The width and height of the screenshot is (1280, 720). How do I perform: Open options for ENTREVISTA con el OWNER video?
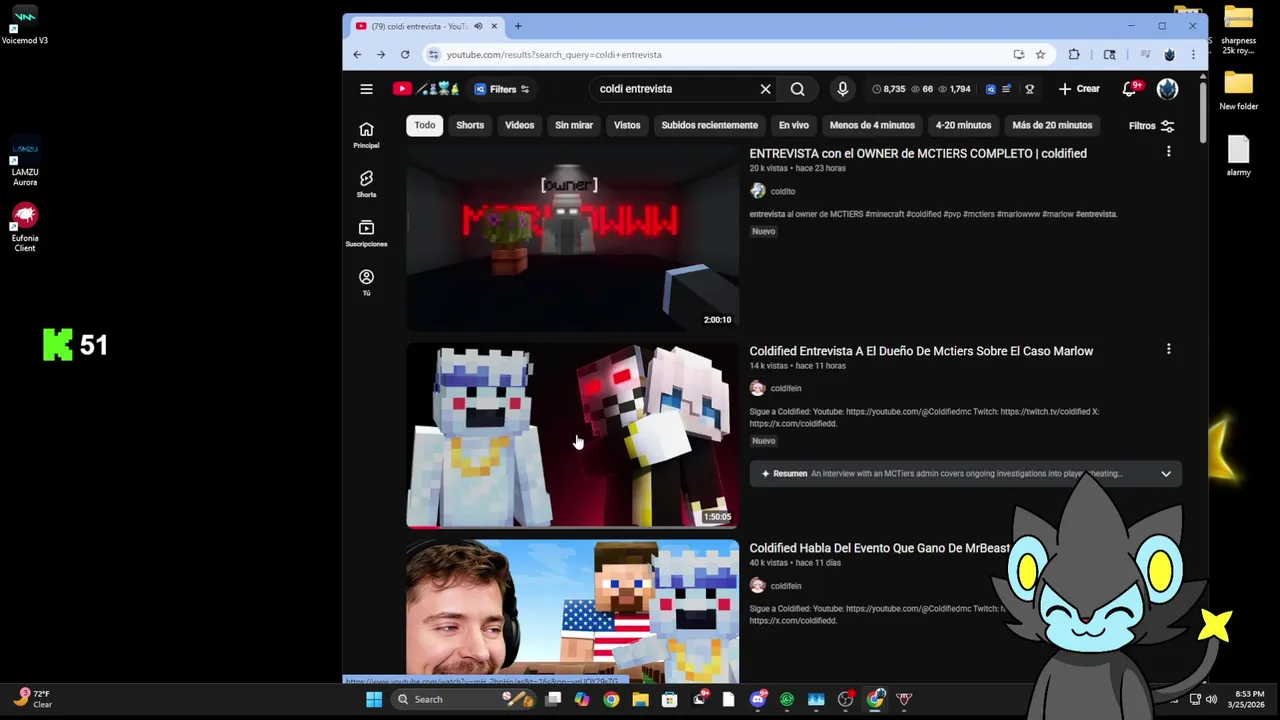[x=1168, y=152]
